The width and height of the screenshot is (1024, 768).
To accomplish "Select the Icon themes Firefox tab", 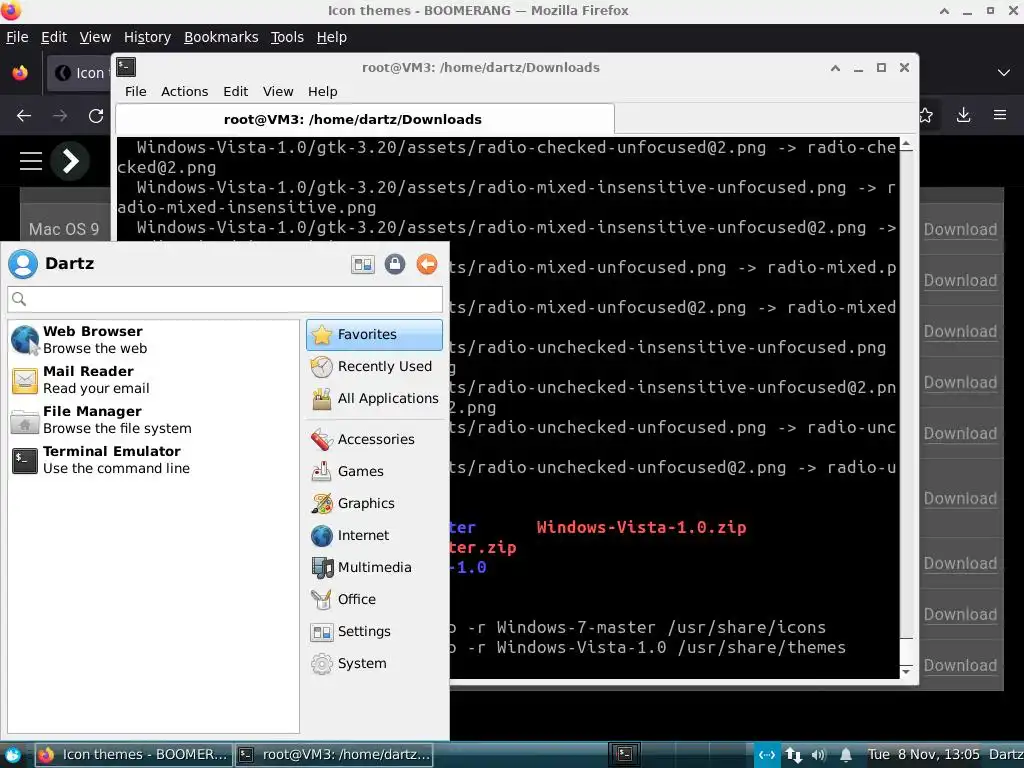I will click(x=78, y=72).
